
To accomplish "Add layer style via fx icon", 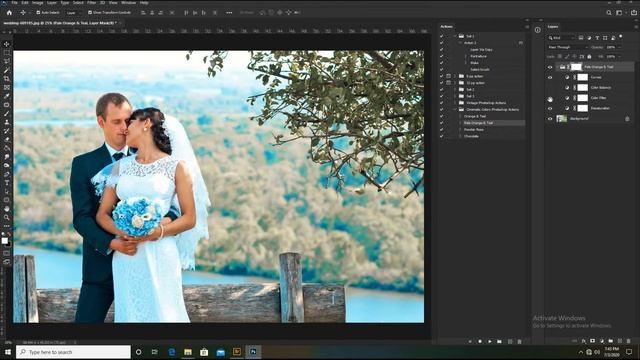I will tap(584, 341).
